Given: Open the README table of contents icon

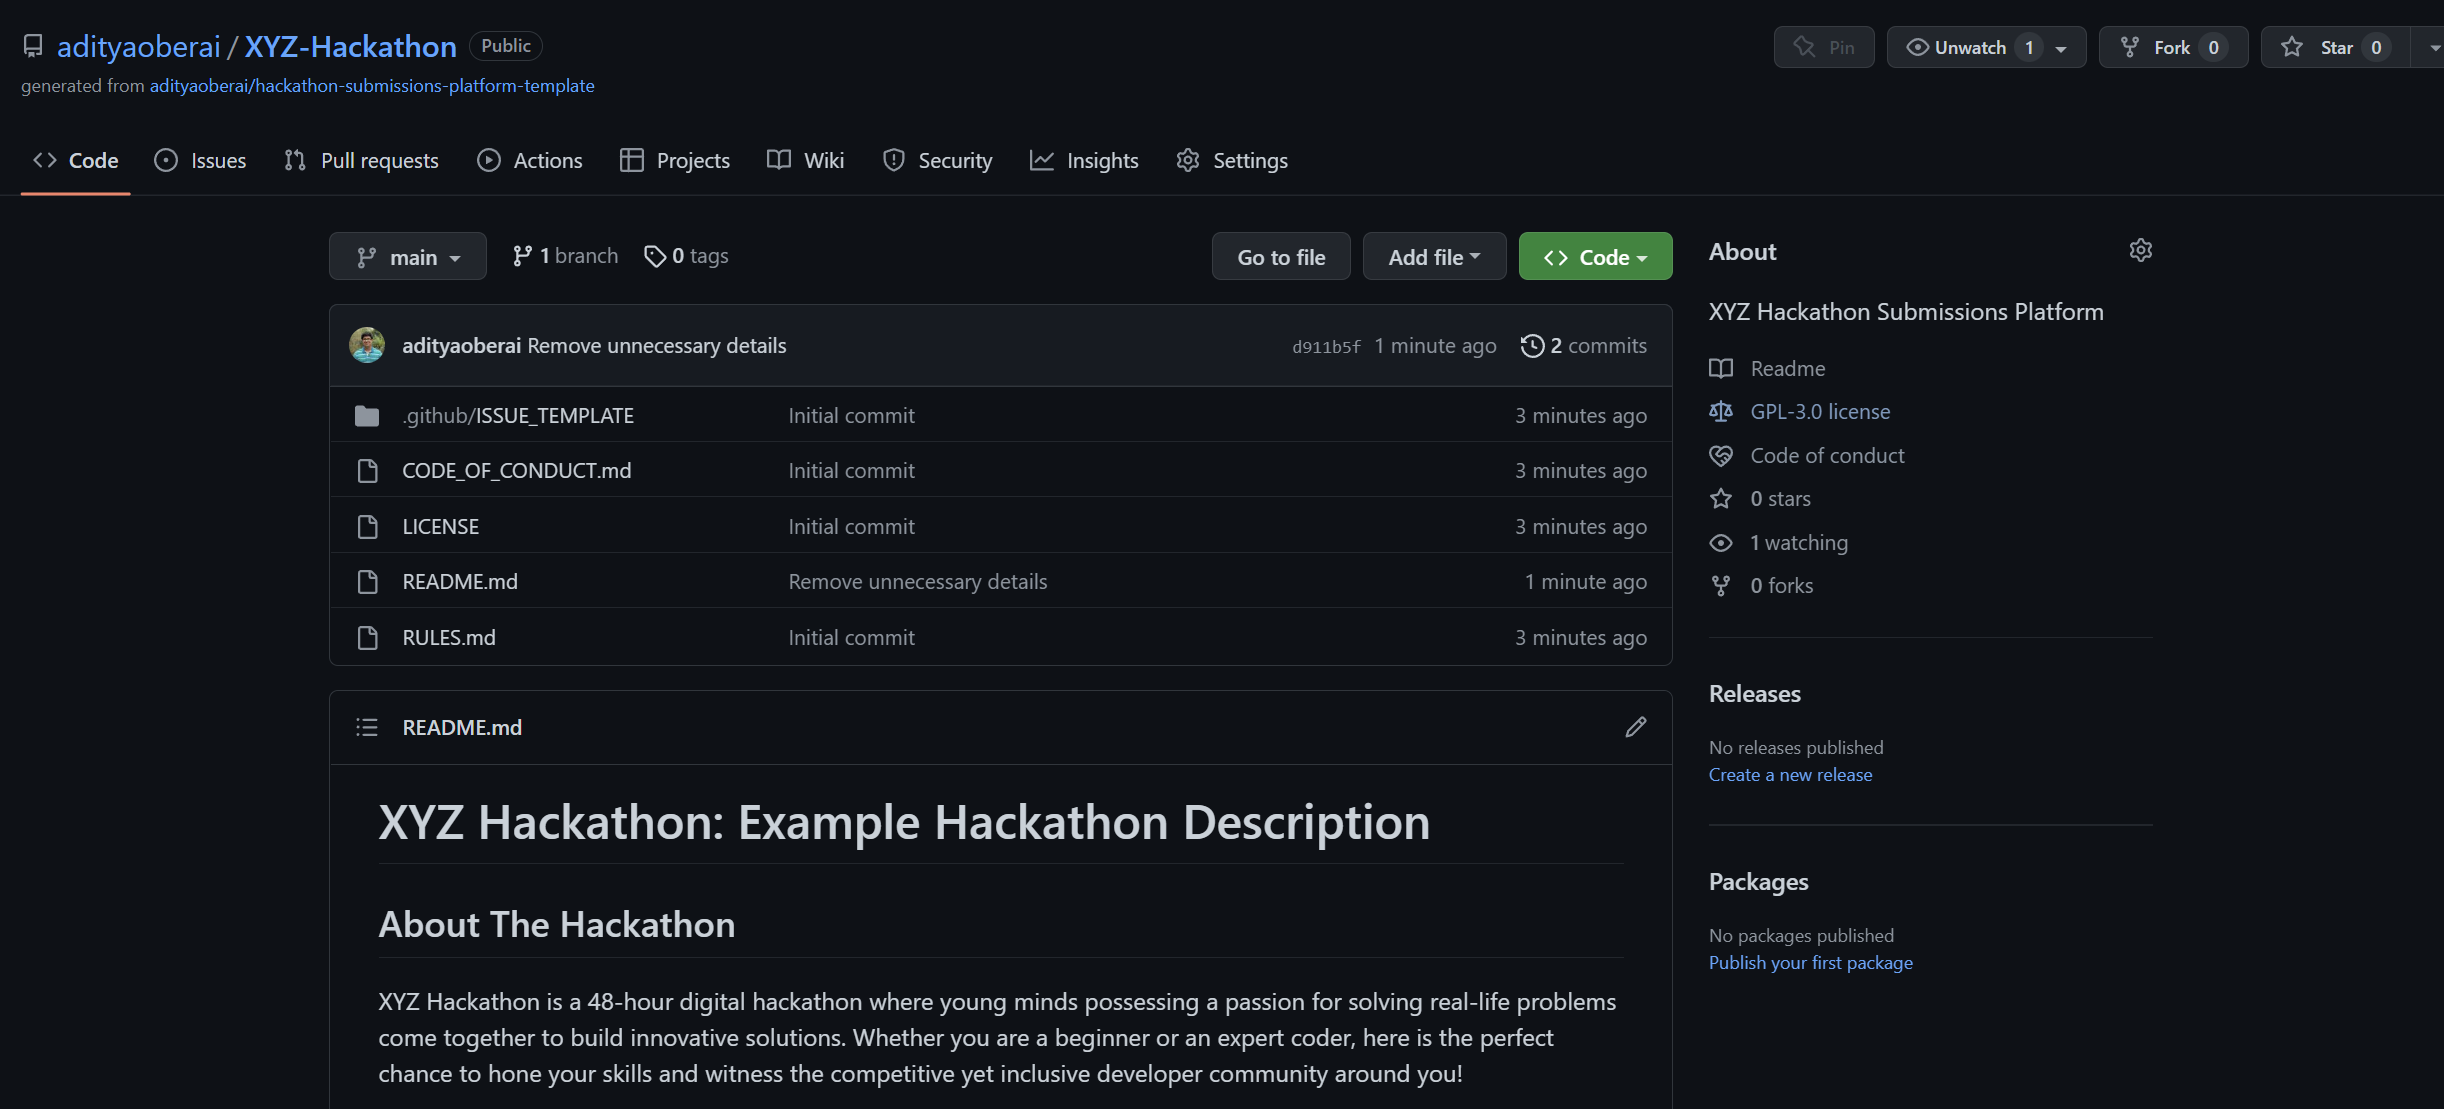Looking at the screenshot, I should [366, 727].
